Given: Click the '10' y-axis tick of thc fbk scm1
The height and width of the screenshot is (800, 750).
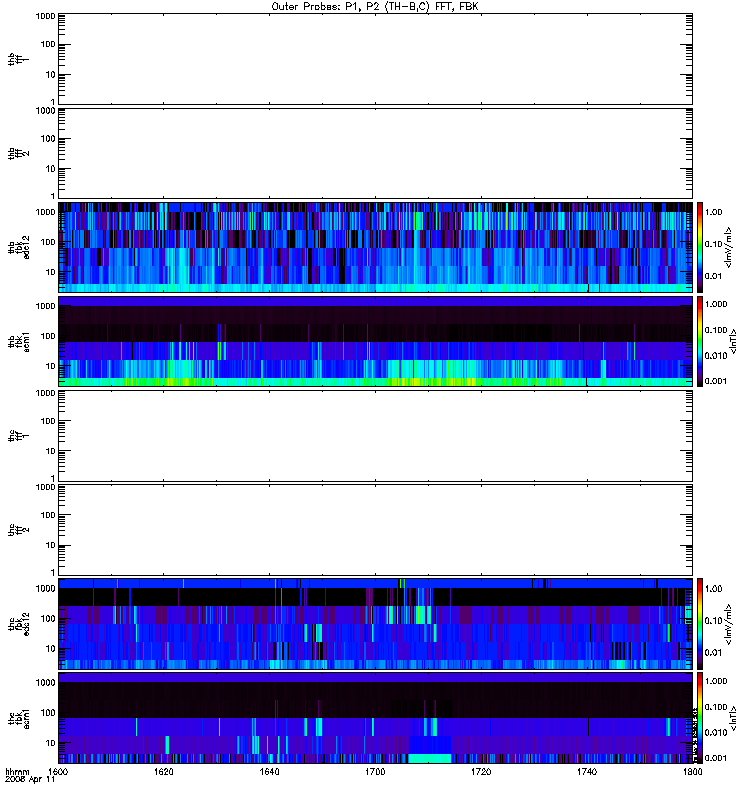Looking at the screenshot, I should pos(51,743).
